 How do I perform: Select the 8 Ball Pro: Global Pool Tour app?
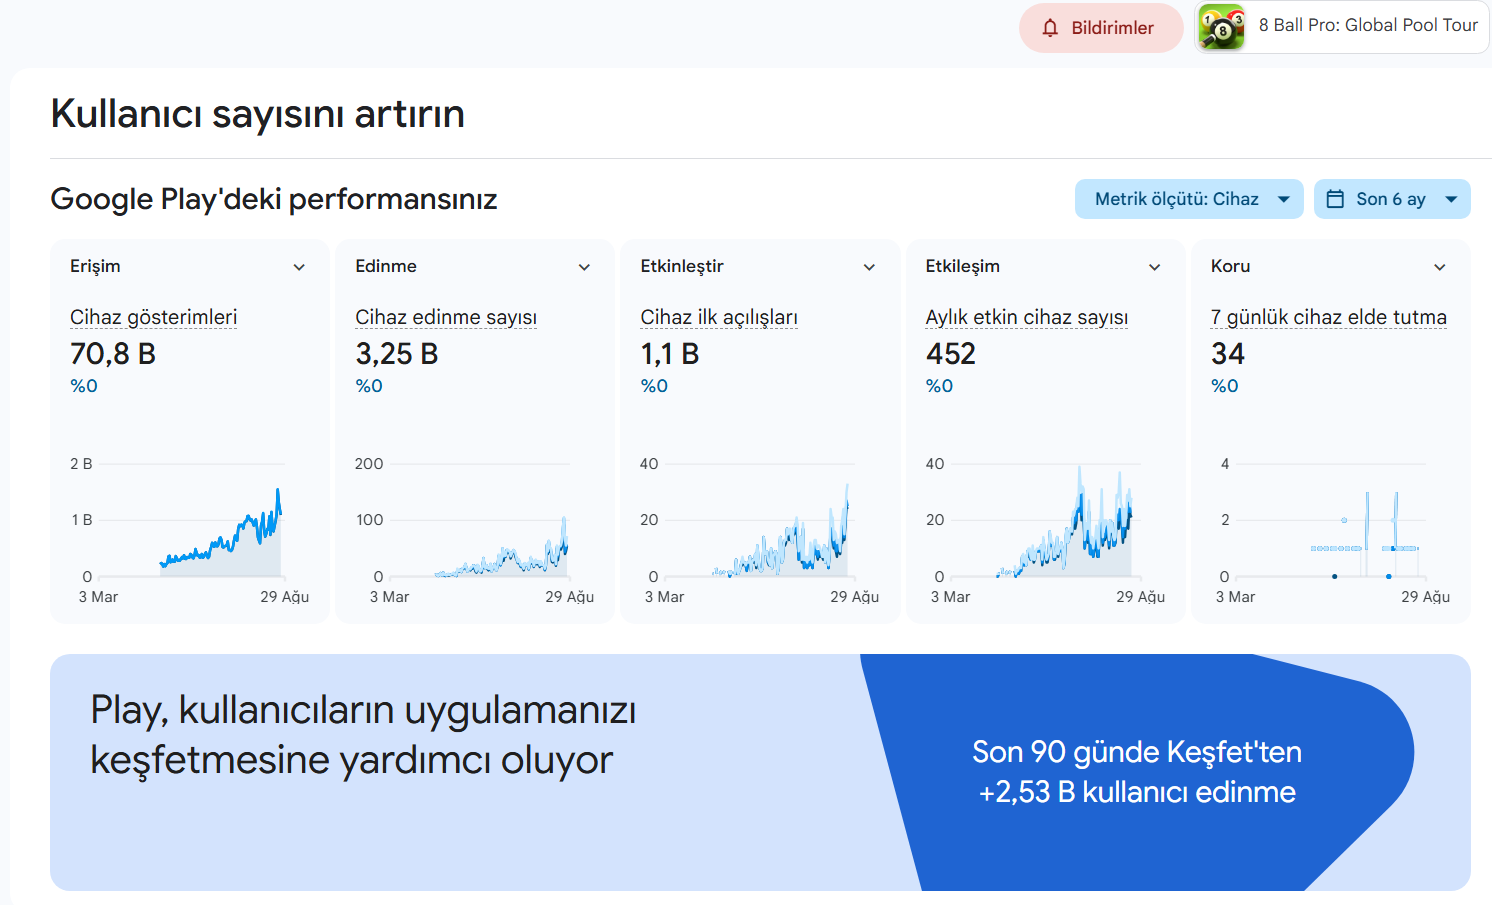[x=1341, y=27]
